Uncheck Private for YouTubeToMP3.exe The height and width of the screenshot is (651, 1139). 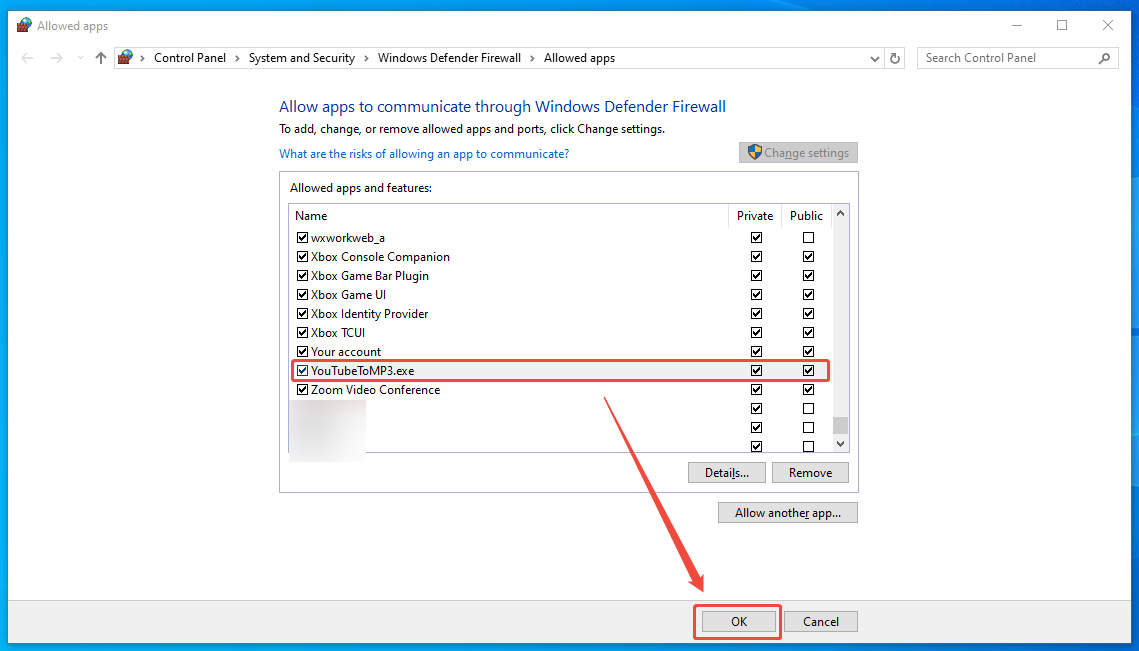click(x=756, y=371)
